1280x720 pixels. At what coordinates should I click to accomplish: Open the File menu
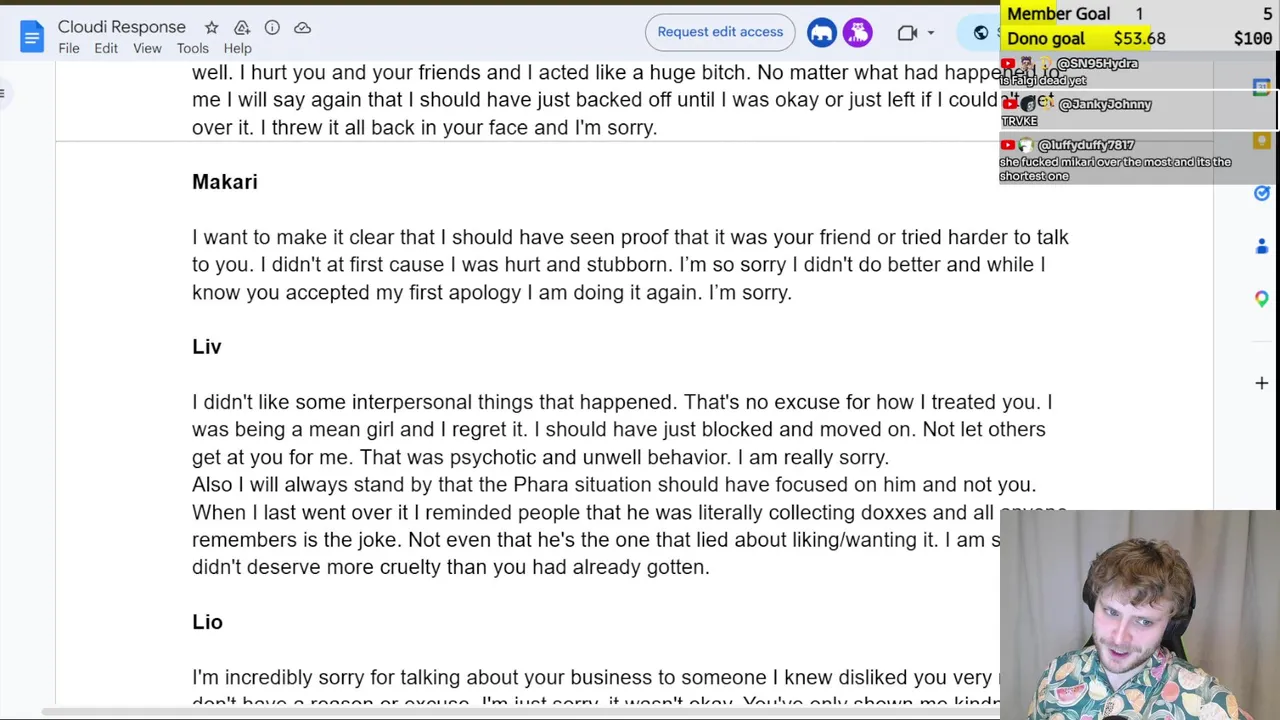tap(69, 48)
